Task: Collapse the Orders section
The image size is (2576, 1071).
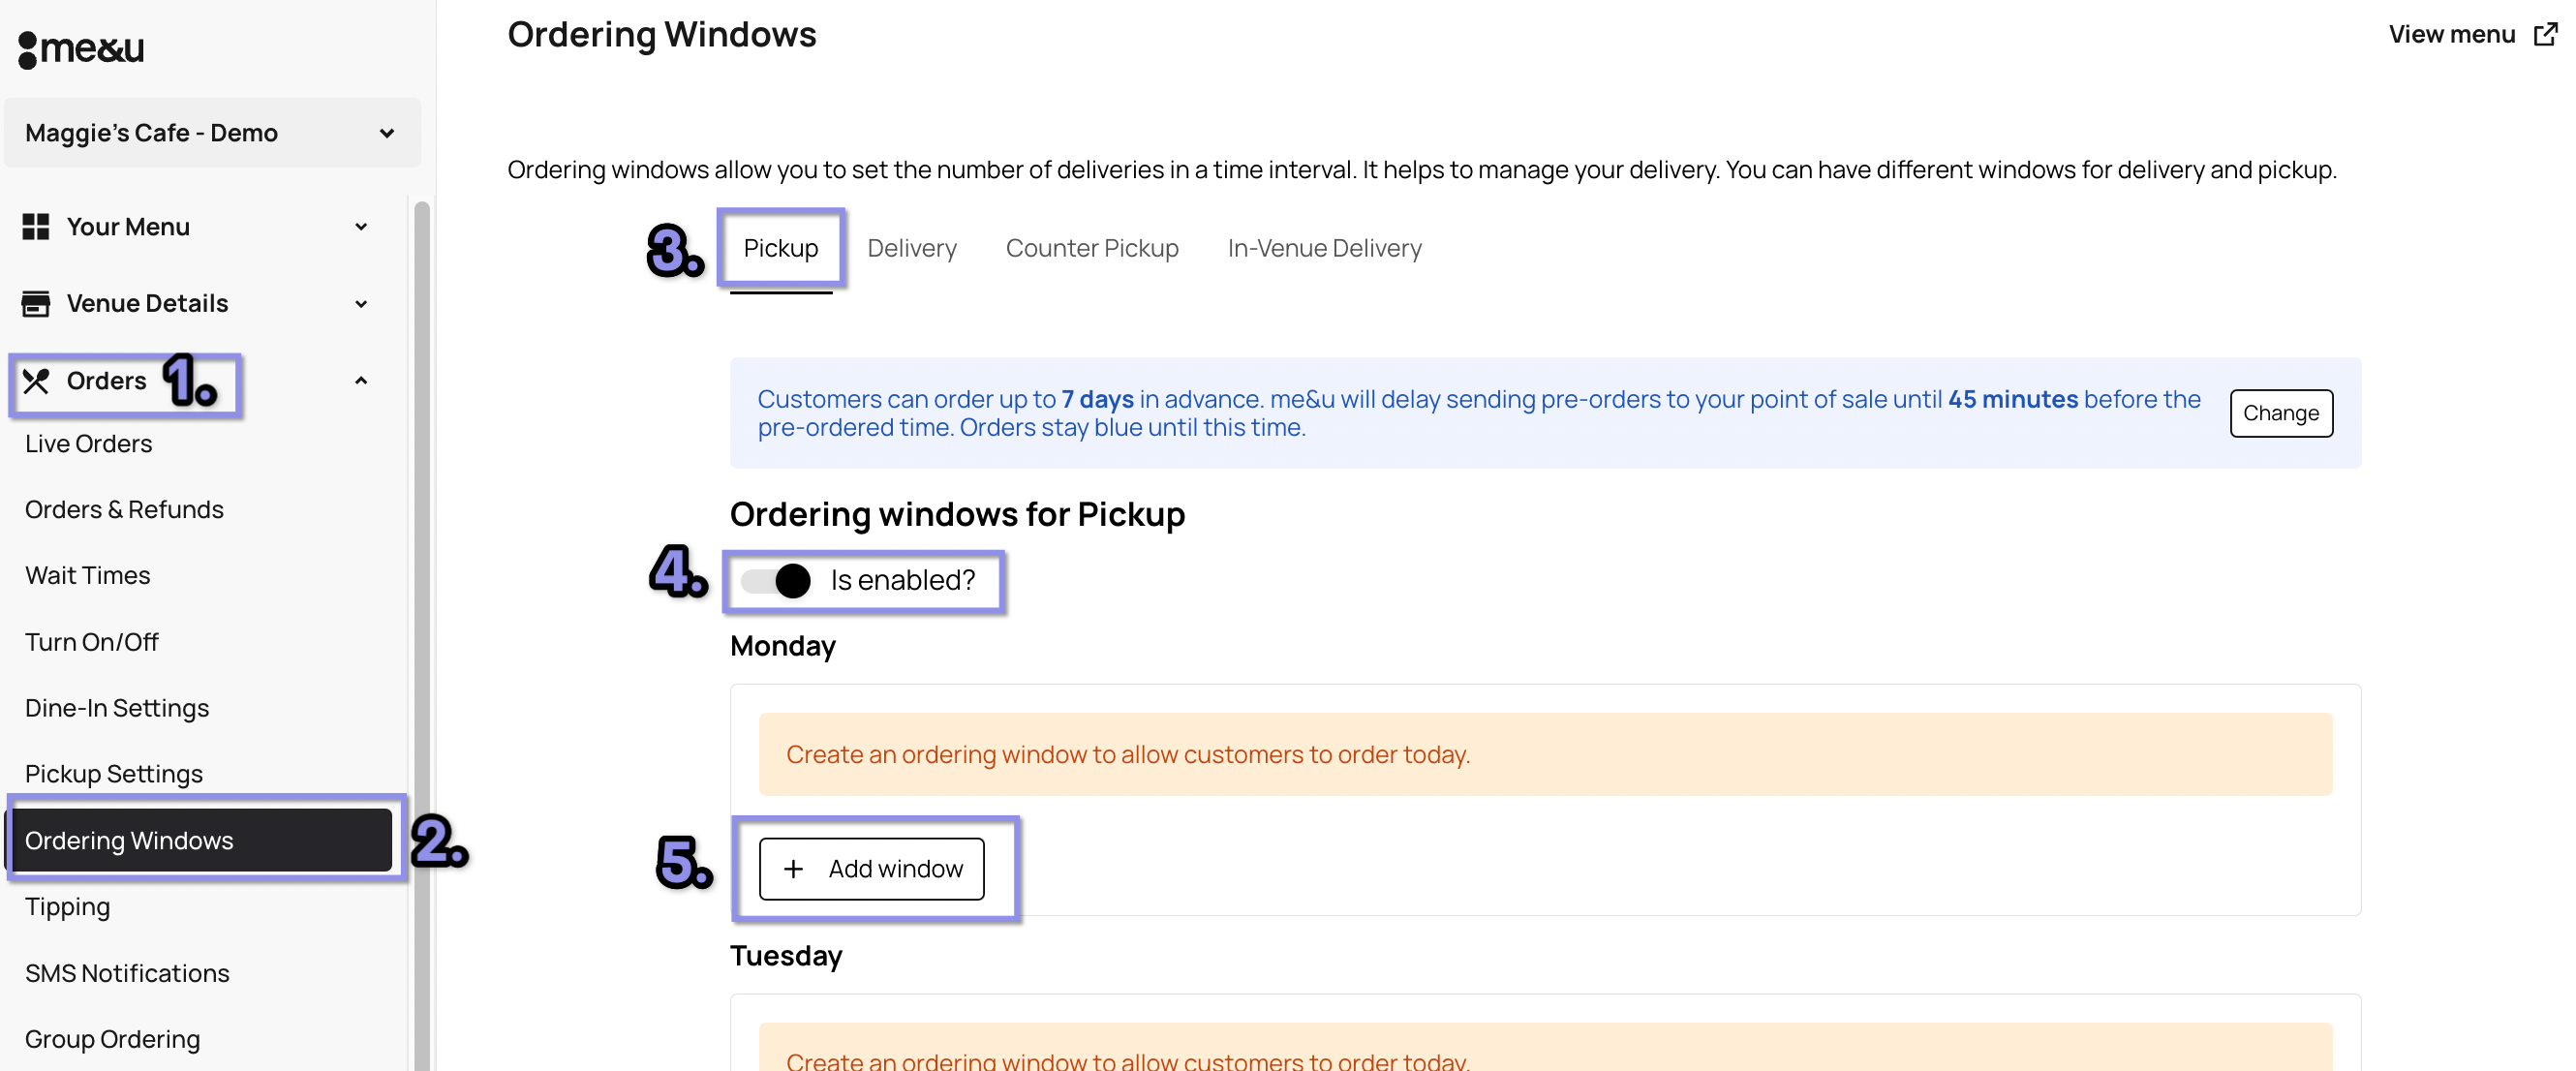Action: [360, 380]
